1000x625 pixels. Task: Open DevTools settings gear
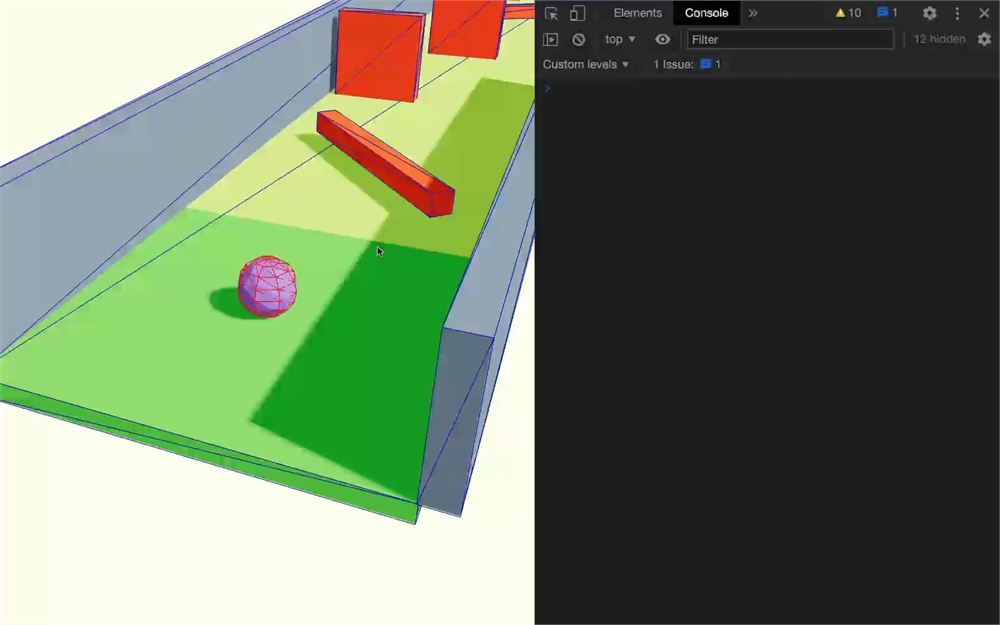pos(929,13)
